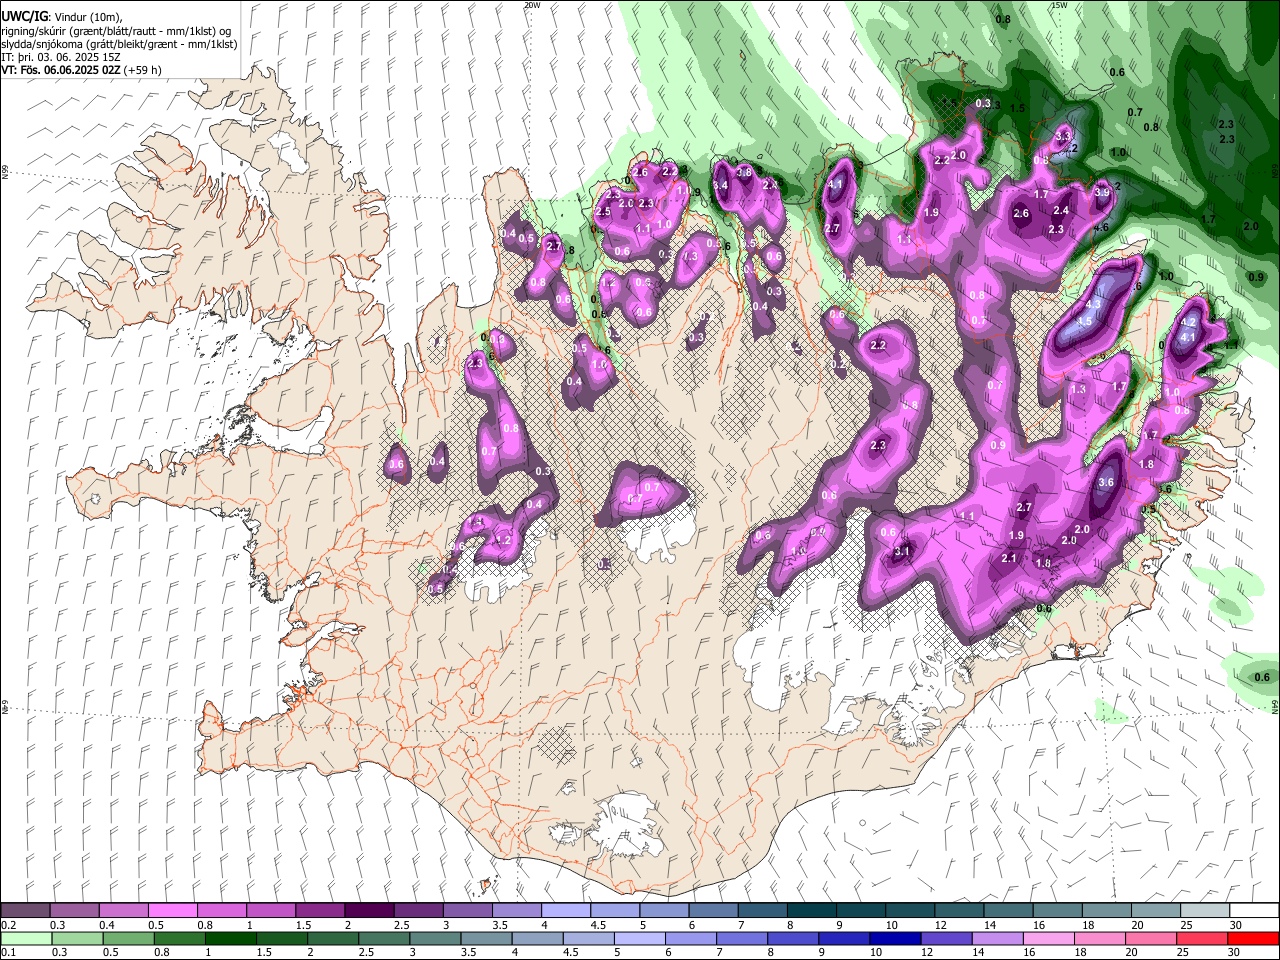The image size is (1280, 960).
Task: Click the 'slydda/snjókoma' description line
Action: 119,44
